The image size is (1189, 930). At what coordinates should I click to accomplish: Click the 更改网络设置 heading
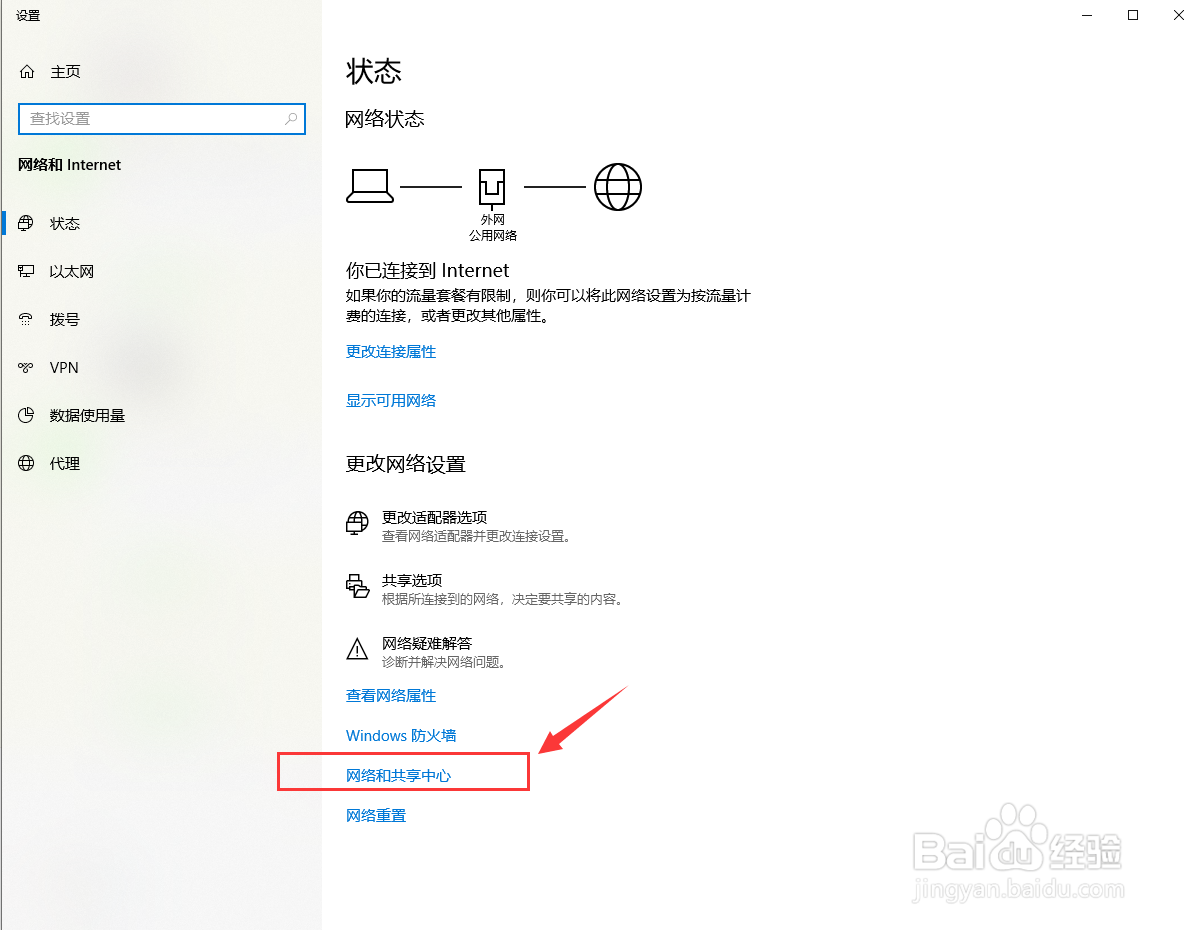tap(406, 463)
